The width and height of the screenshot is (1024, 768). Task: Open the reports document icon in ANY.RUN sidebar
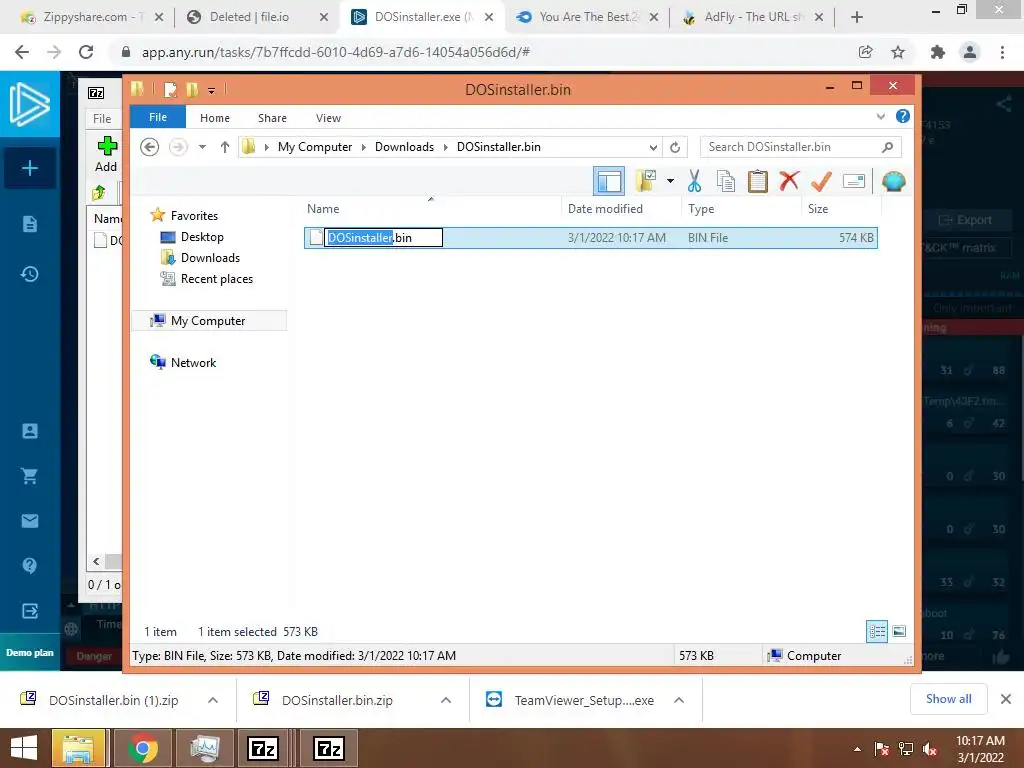tap(29, 224)
